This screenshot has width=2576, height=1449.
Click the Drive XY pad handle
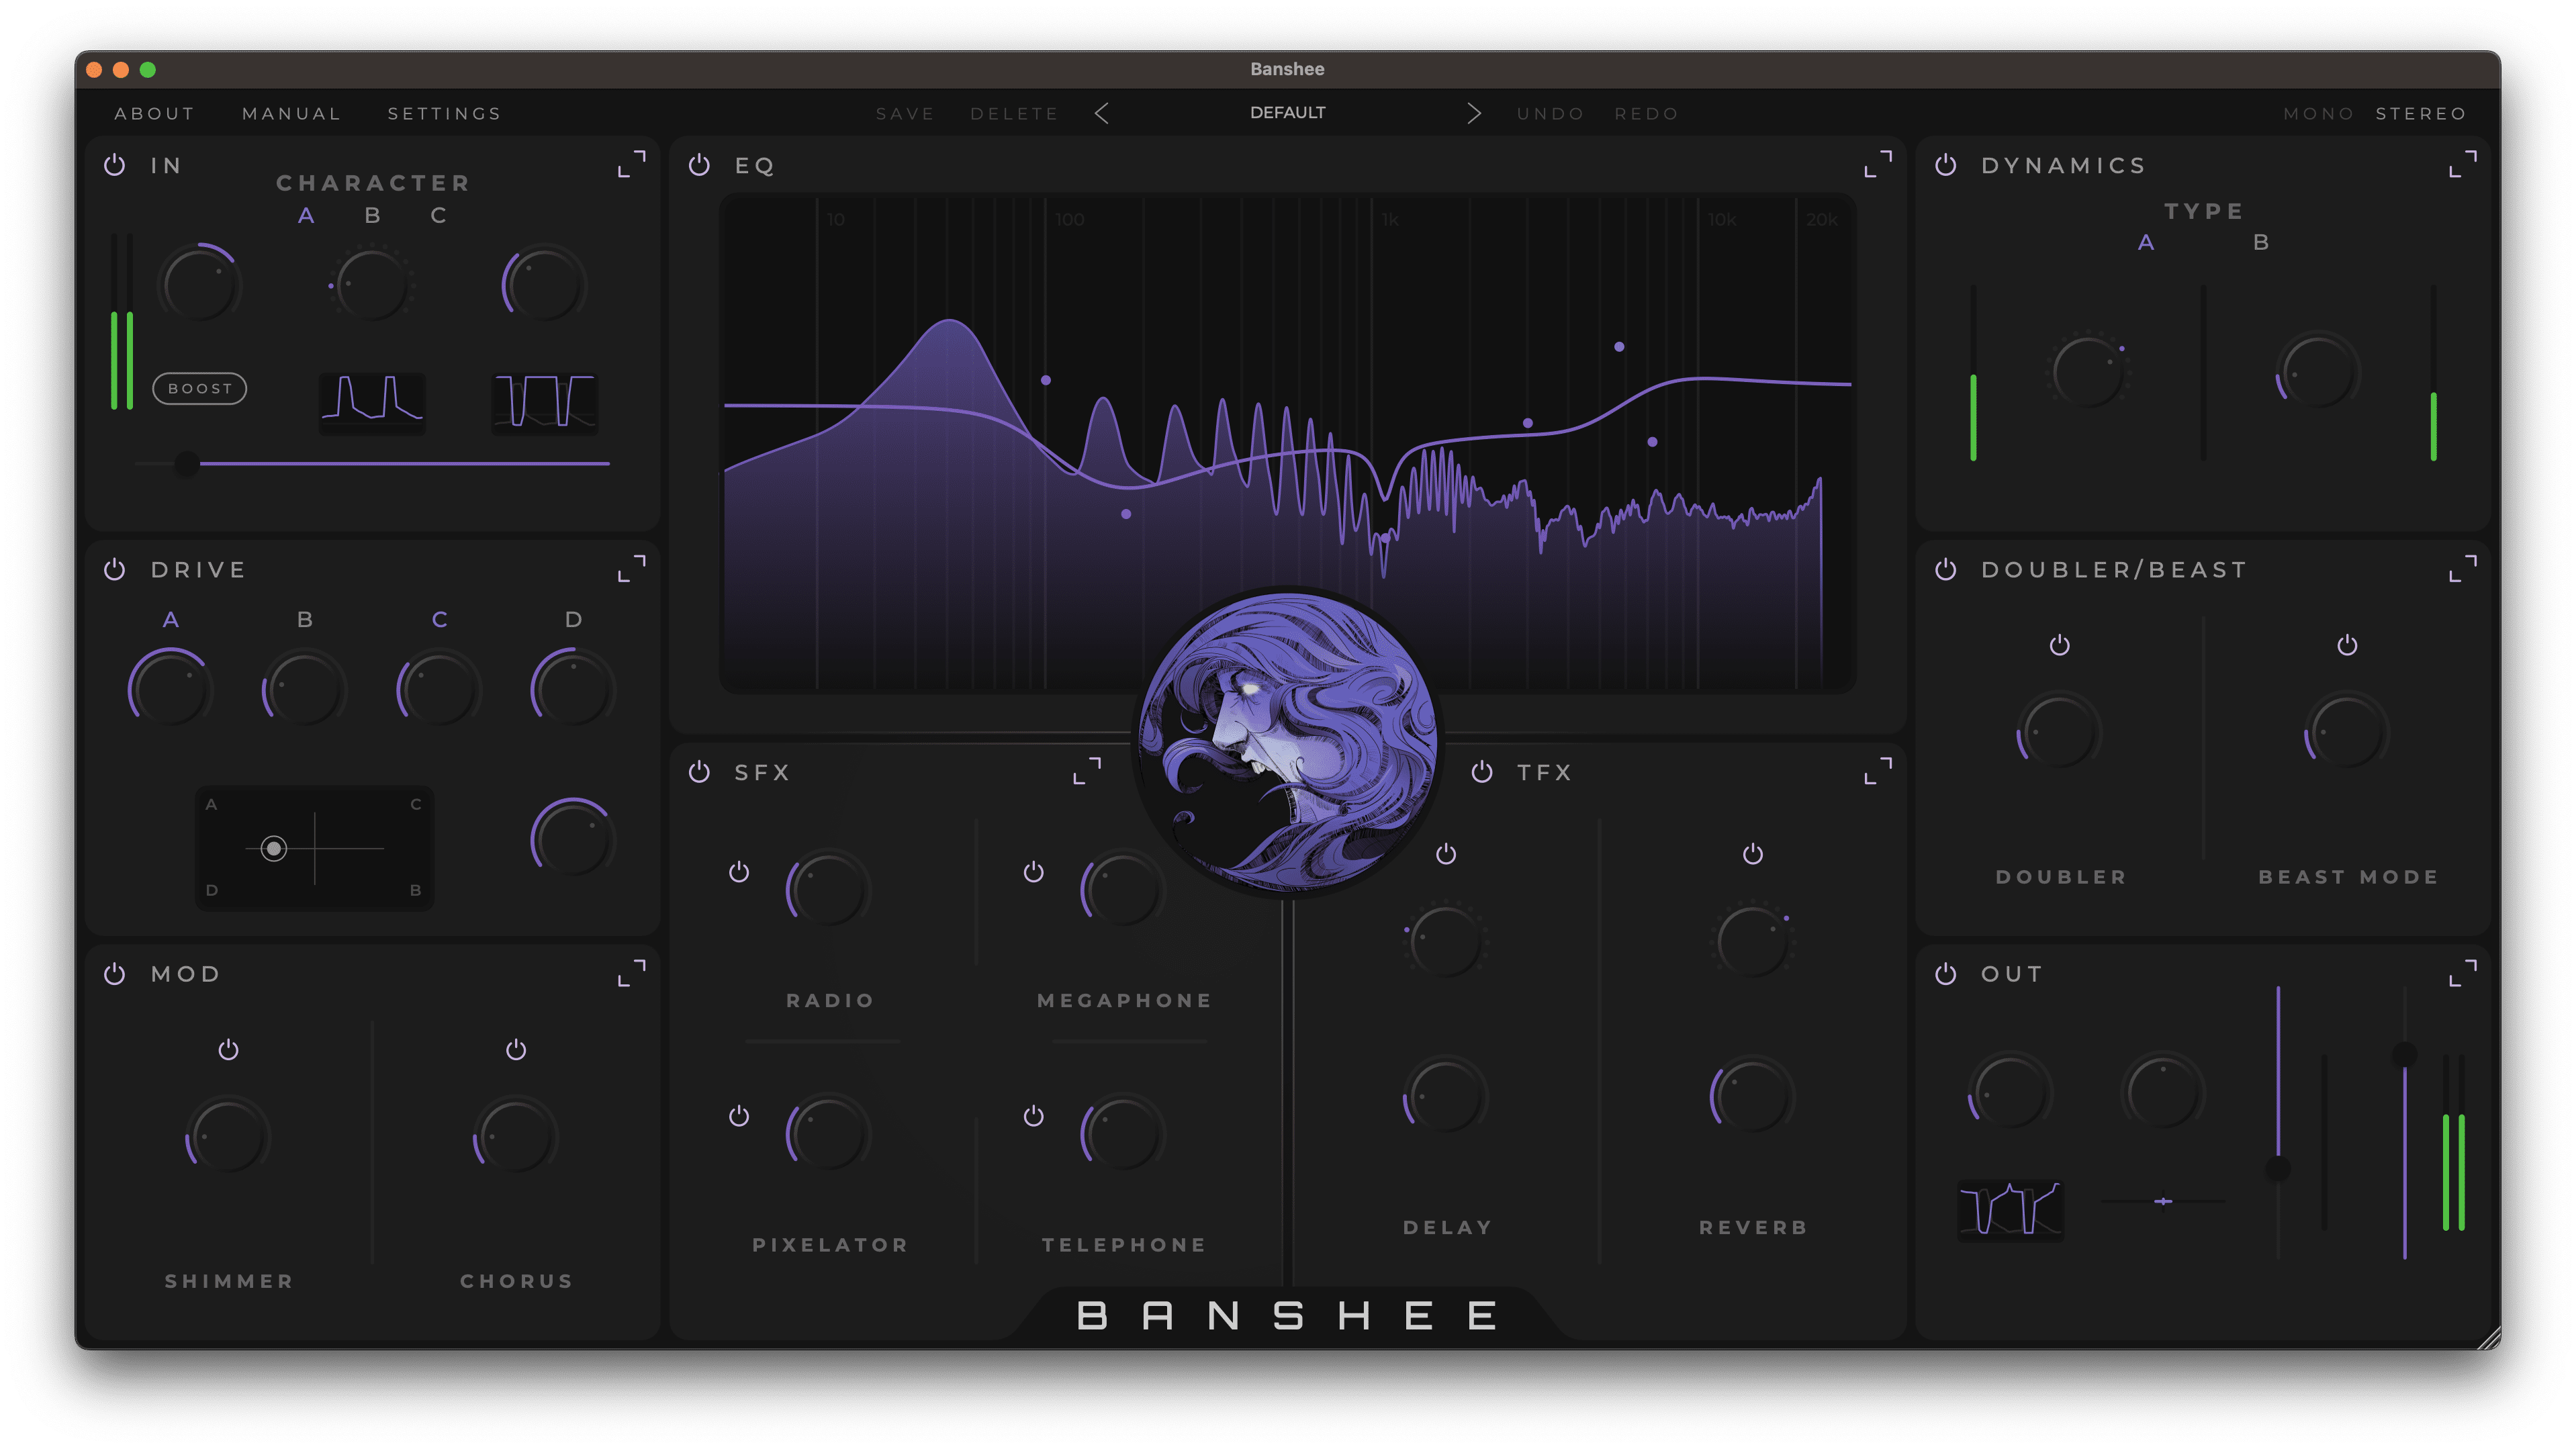pyautogui.click(x=273, y=848)
